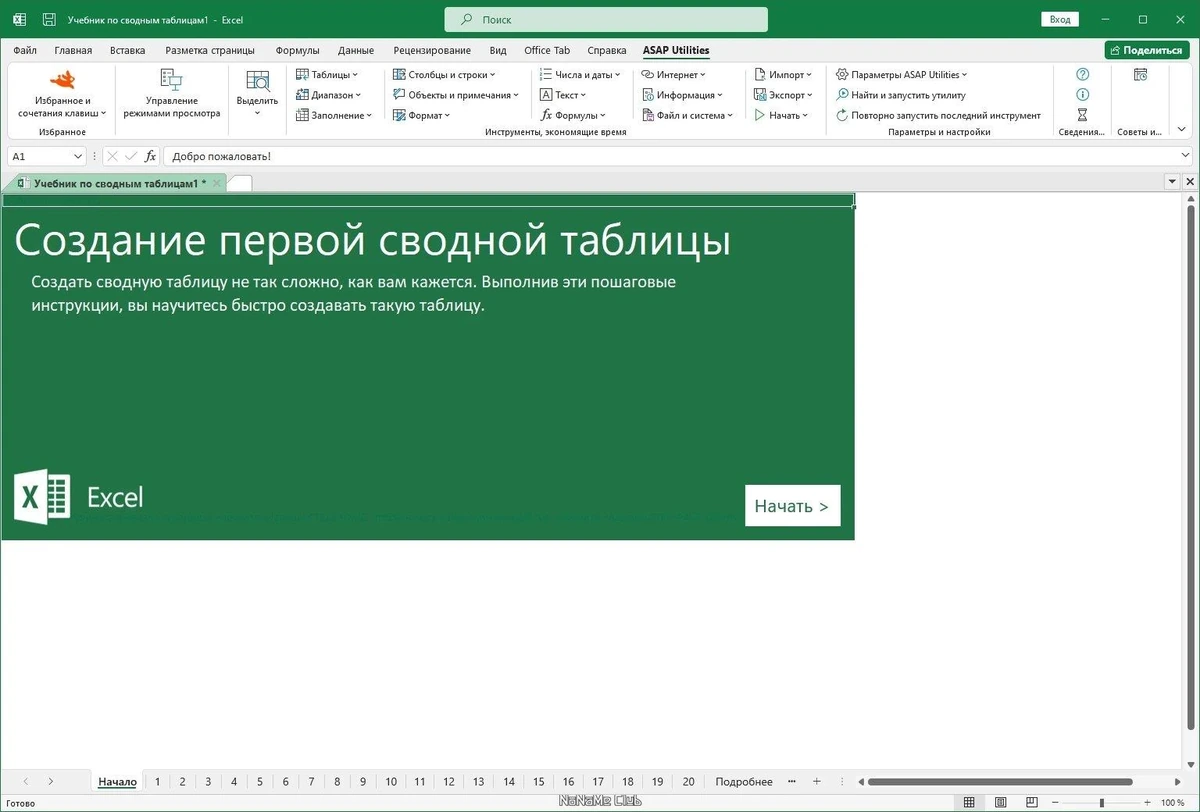Click the Поиск search box

(x=606, y=19)
